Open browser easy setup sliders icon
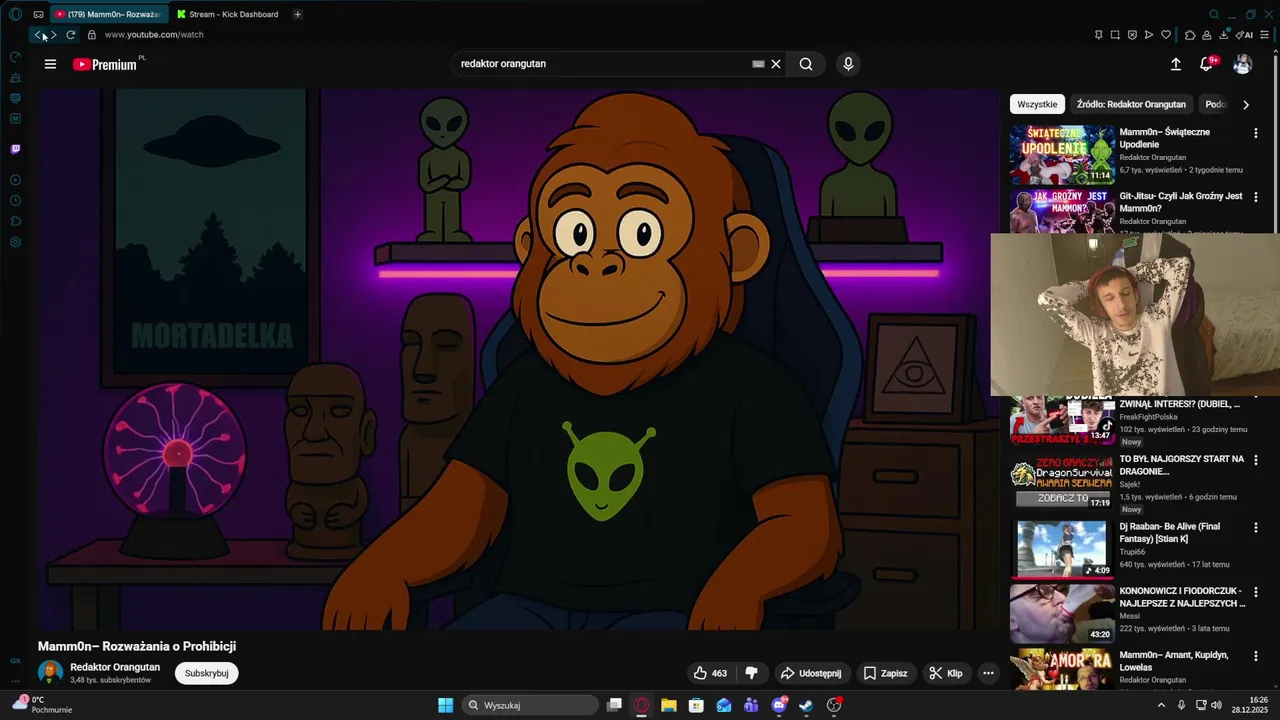 [1266, 35]
